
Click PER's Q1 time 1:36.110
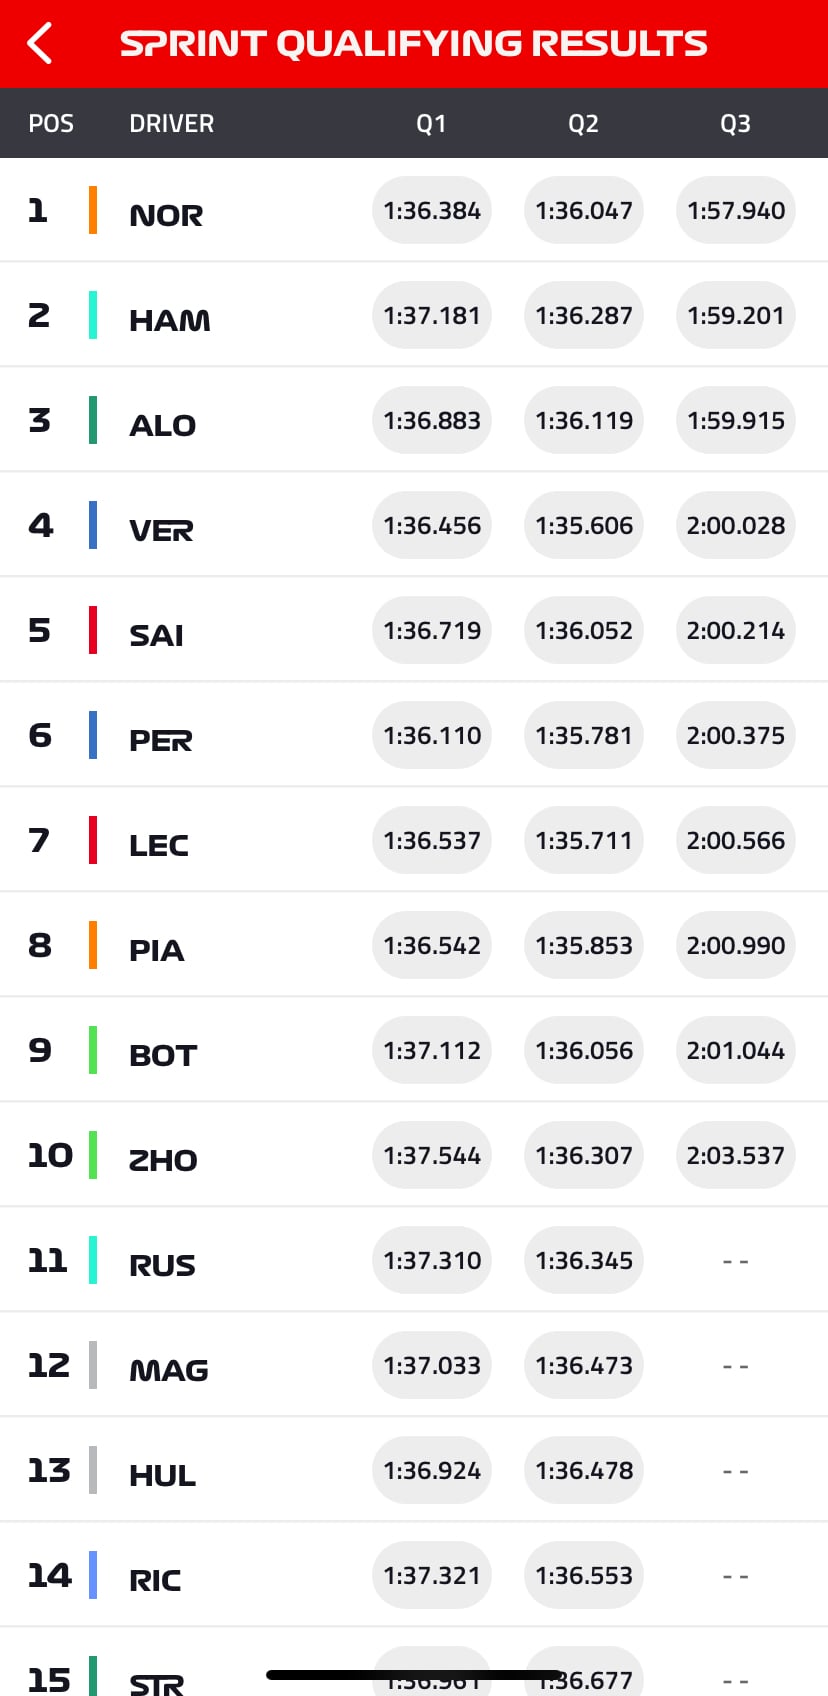click(432, 735)
